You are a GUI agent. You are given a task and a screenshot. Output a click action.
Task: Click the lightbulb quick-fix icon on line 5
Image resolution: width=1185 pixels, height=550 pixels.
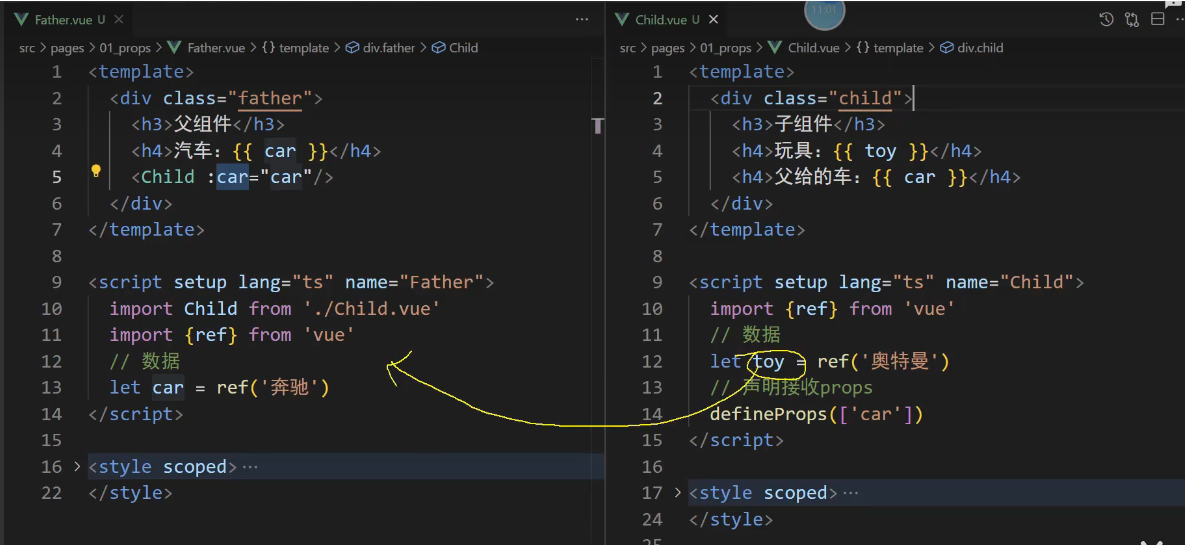click(96, 171)
